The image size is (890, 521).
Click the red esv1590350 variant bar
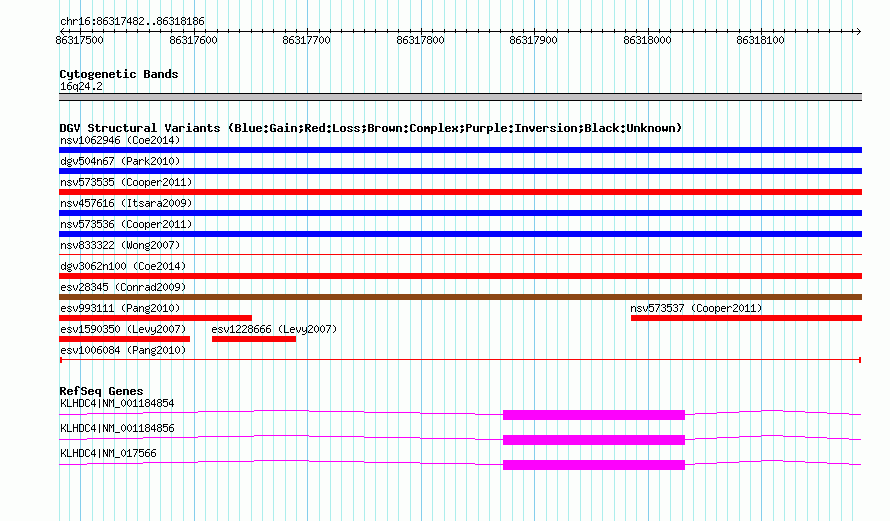pyautogui.click(x=124, y=339)
